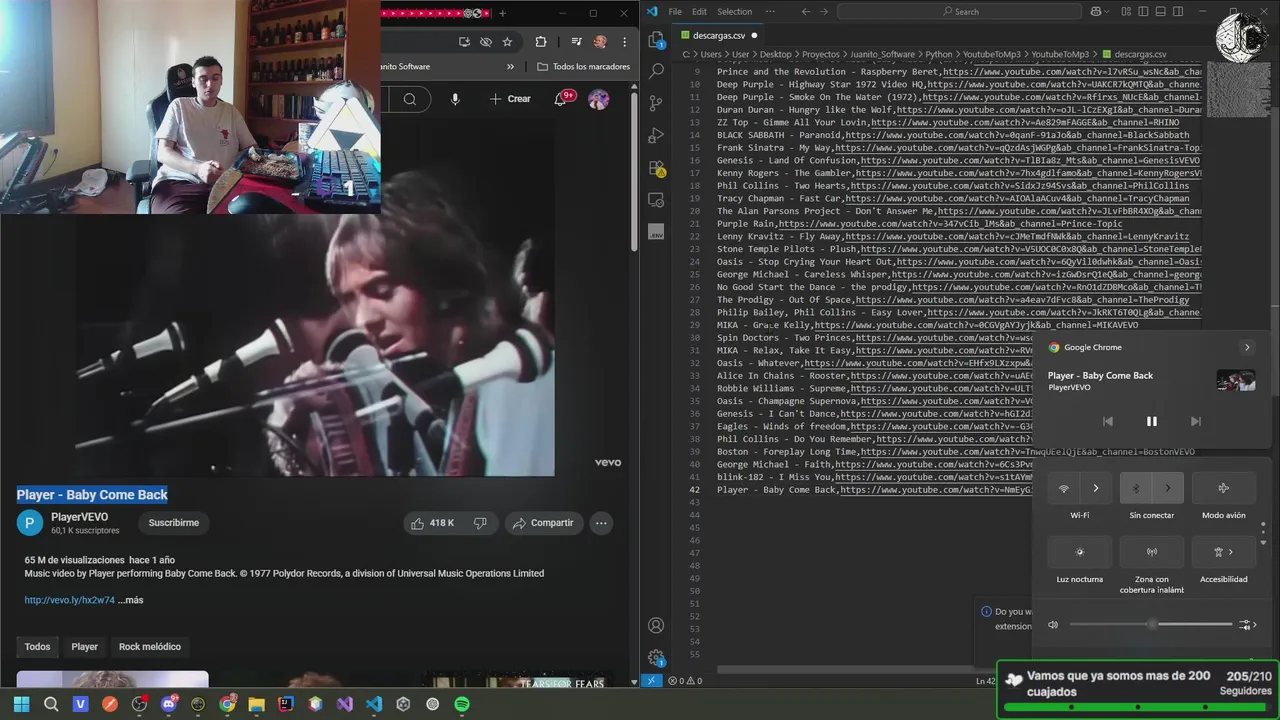Open Visual Studio from the taskbar
Screen dimensions: 1280x720
pyautogui.click(x=344, y=704)
